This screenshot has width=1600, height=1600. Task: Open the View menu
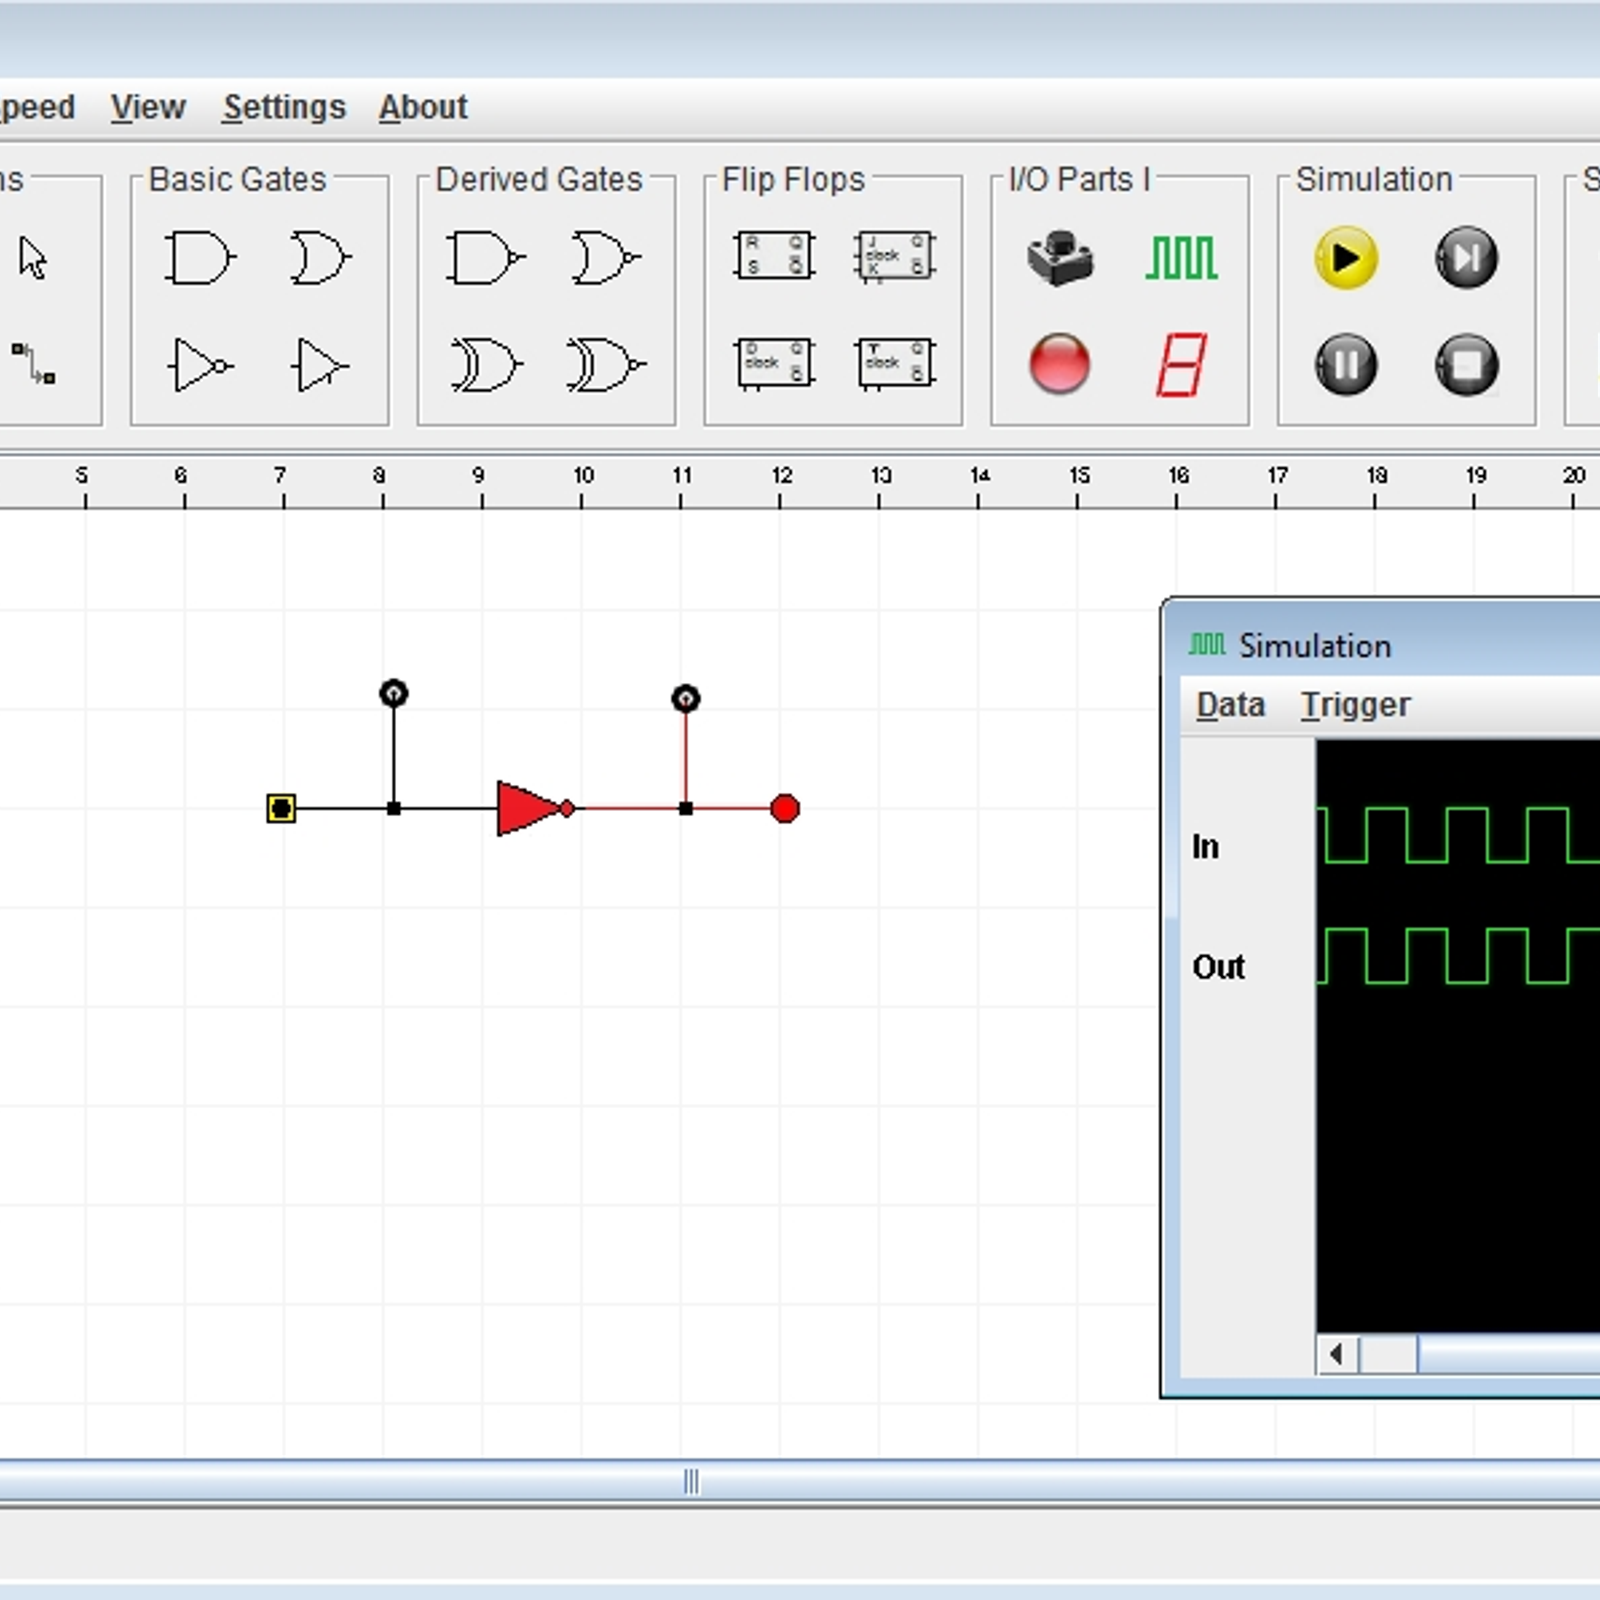pos(148,107)
